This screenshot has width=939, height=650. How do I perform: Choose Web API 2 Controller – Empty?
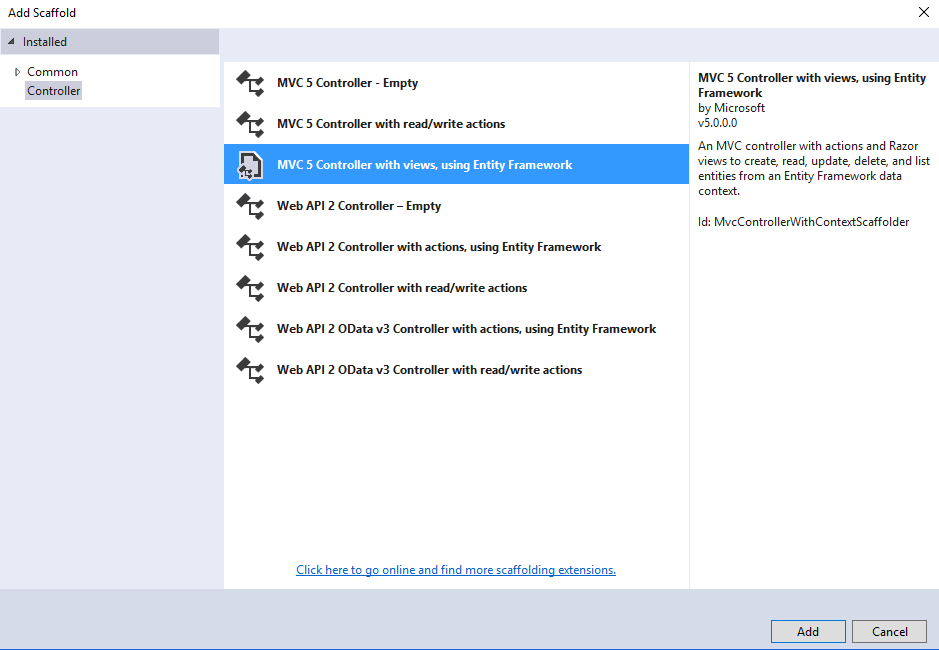(456, 206)
